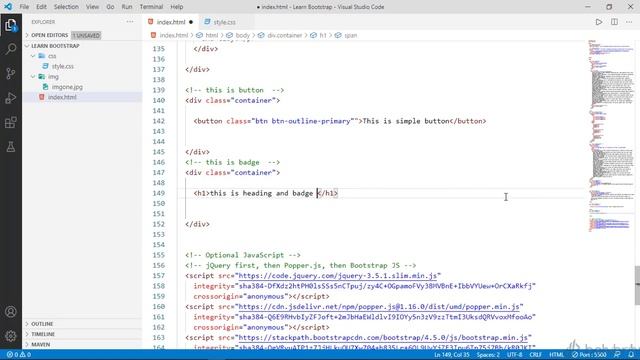The image size is (640, 360).
Task: Expand the Timeline section
Action: [x=43, y=334]
